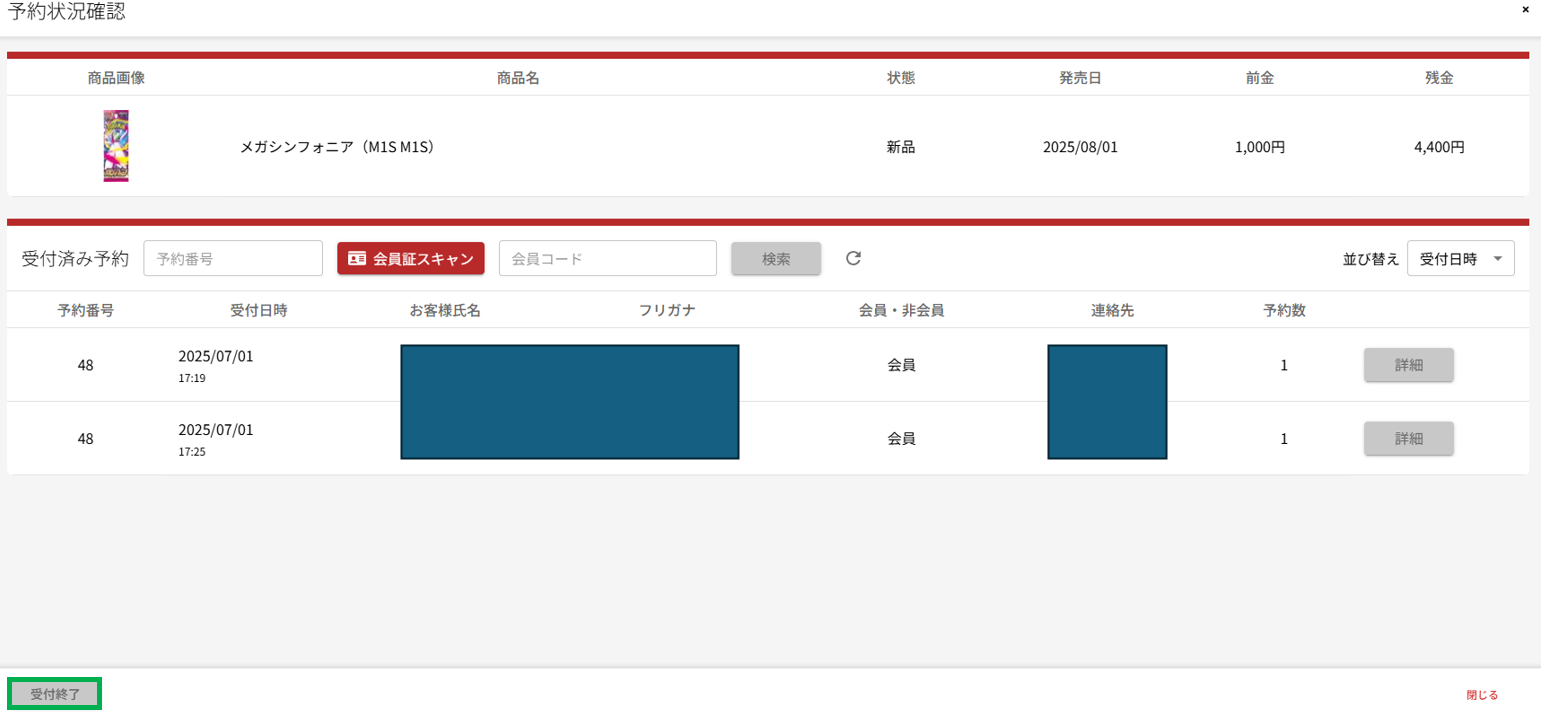This screenshot has width=1541, height=719.
Task: Open 詳細 for the 17:25 reservation
Action: 1408,438
